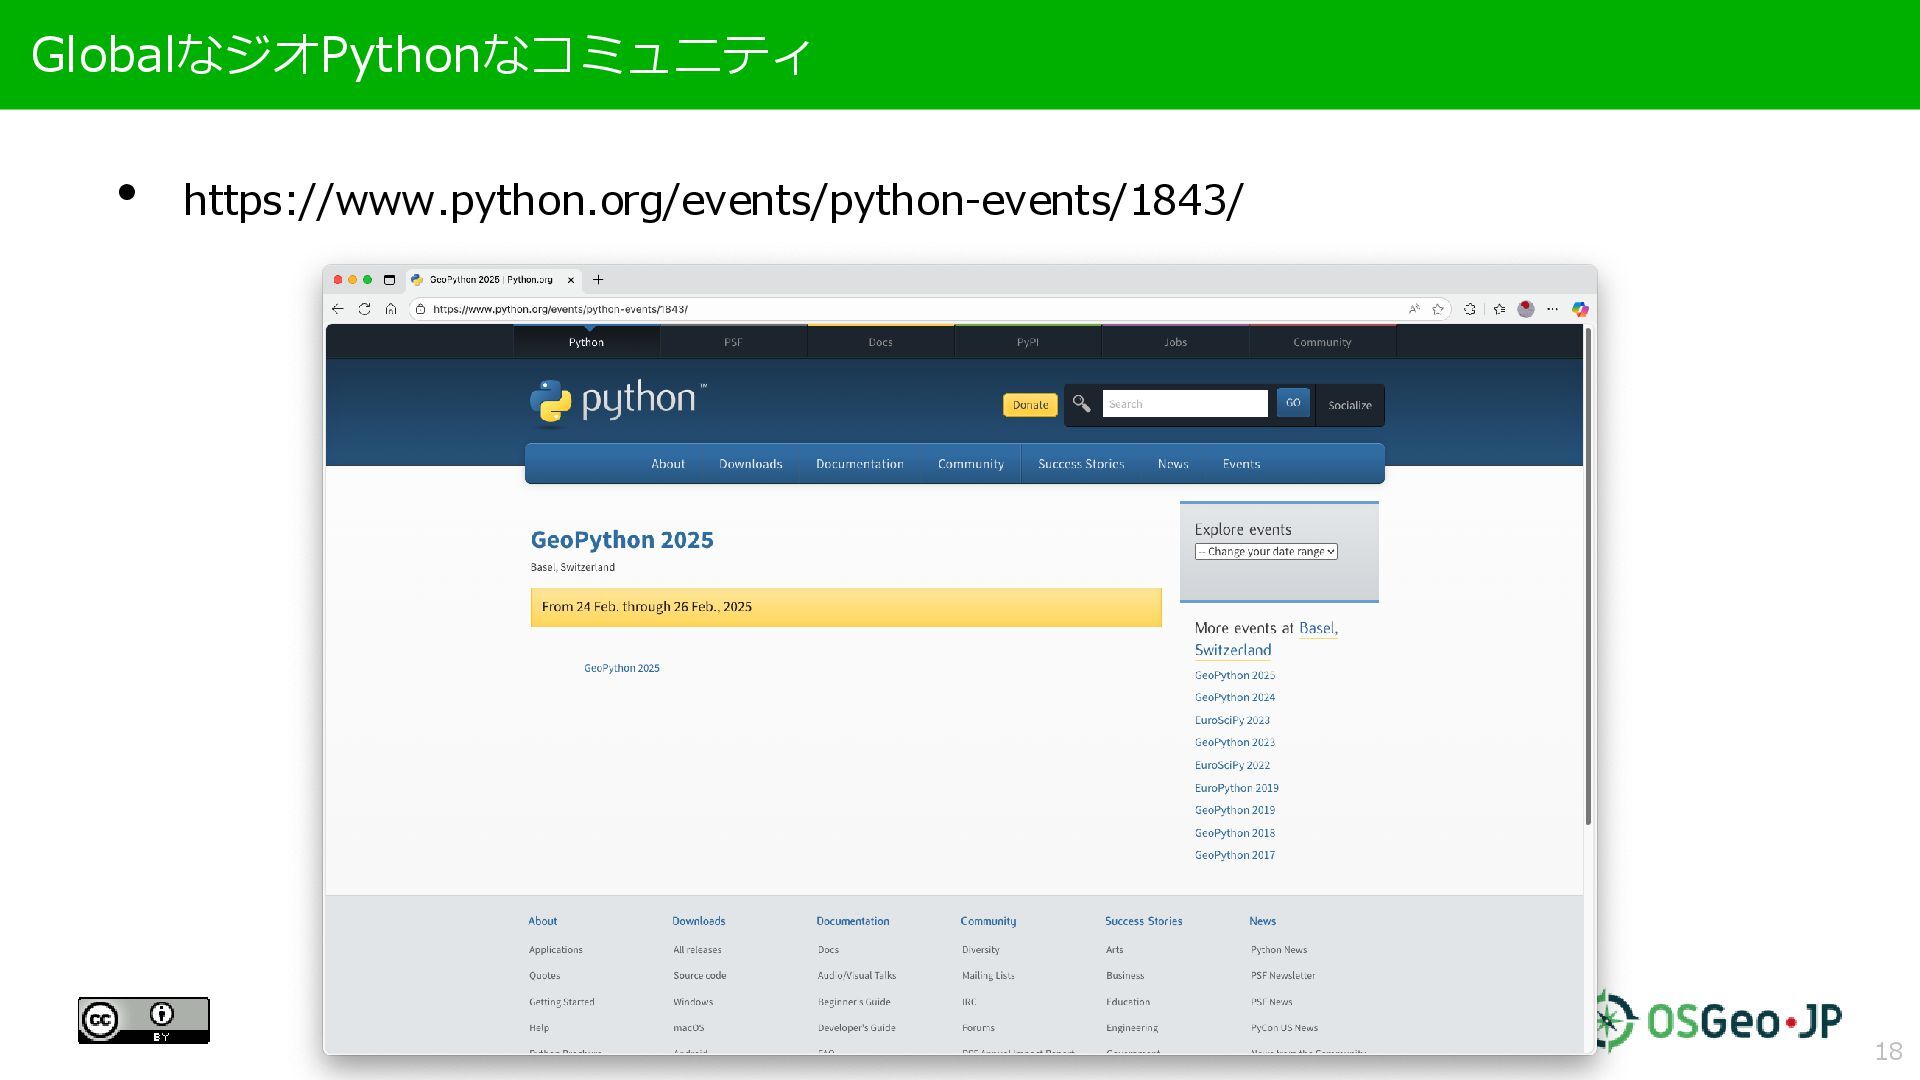The image size is (1920, 1080).
Task: Click the Socialize button
Action: click(1350, 405)
